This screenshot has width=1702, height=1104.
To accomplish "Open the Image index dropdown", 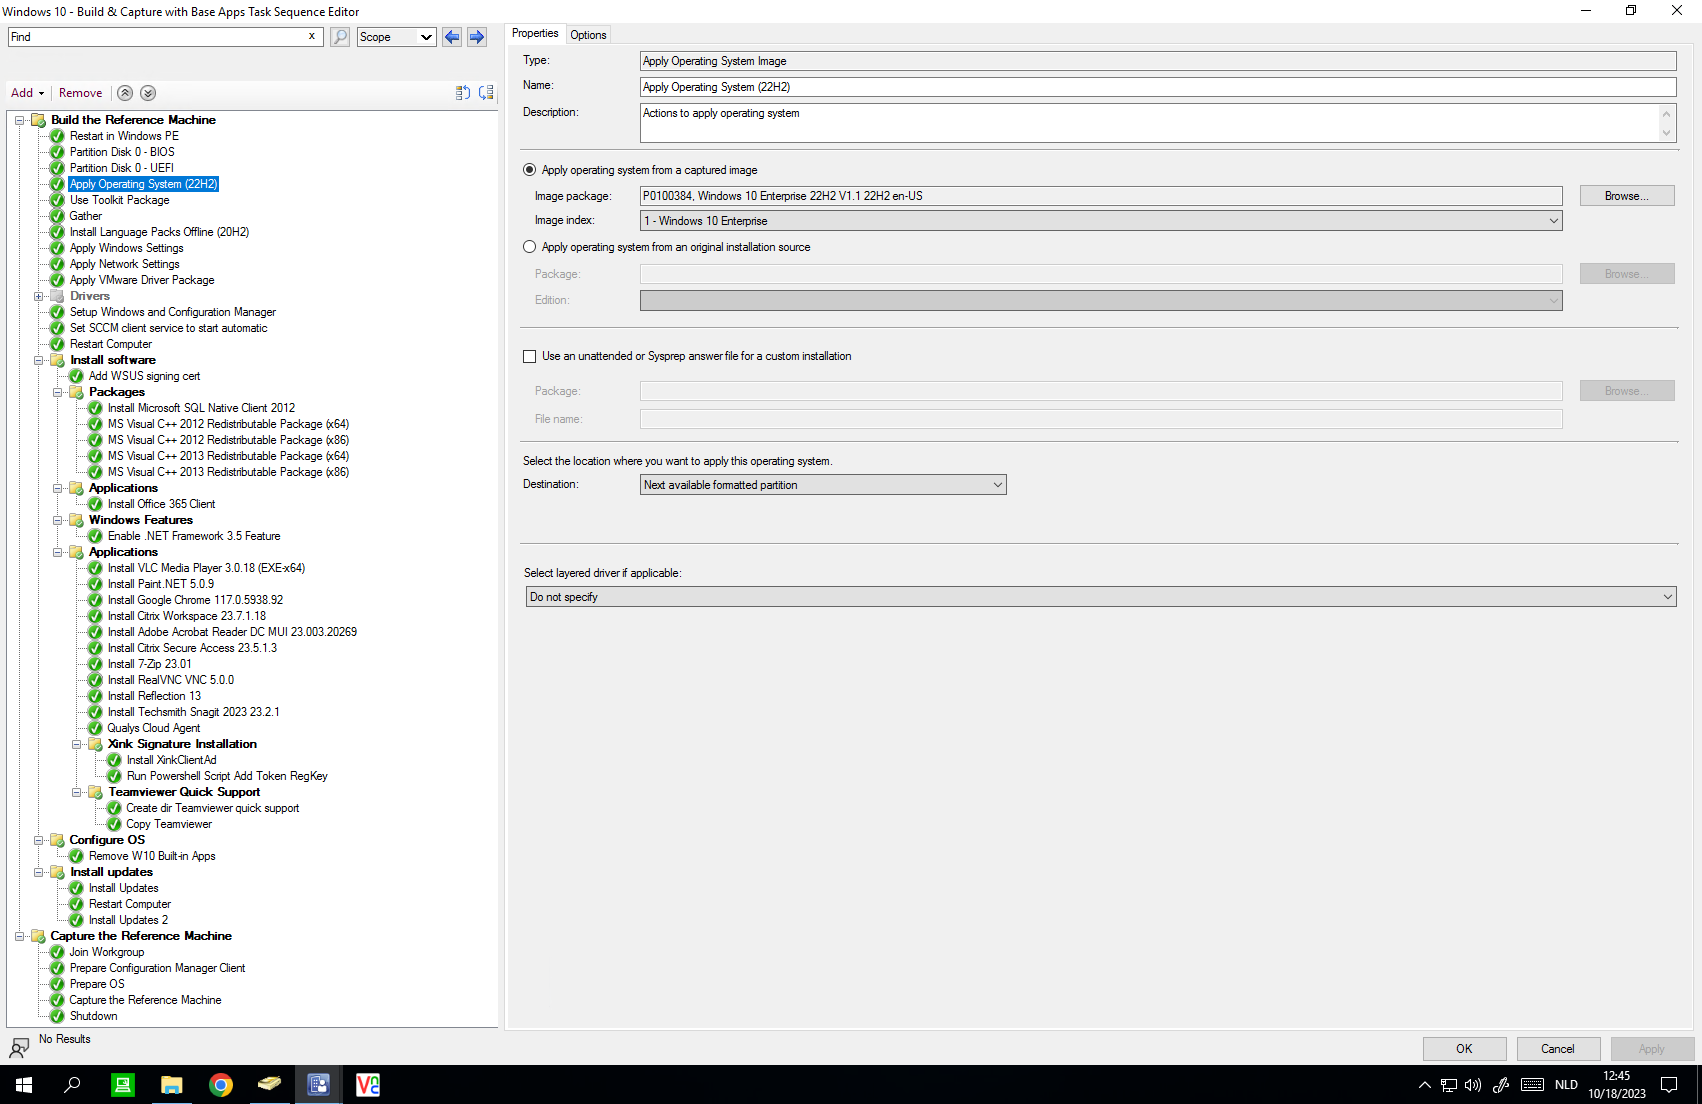I will (x=1101, y=221).
